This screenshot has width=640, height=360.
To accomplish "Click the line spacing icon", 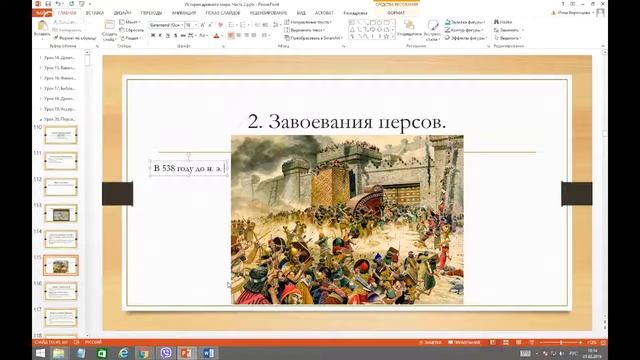I will (276, 25).
